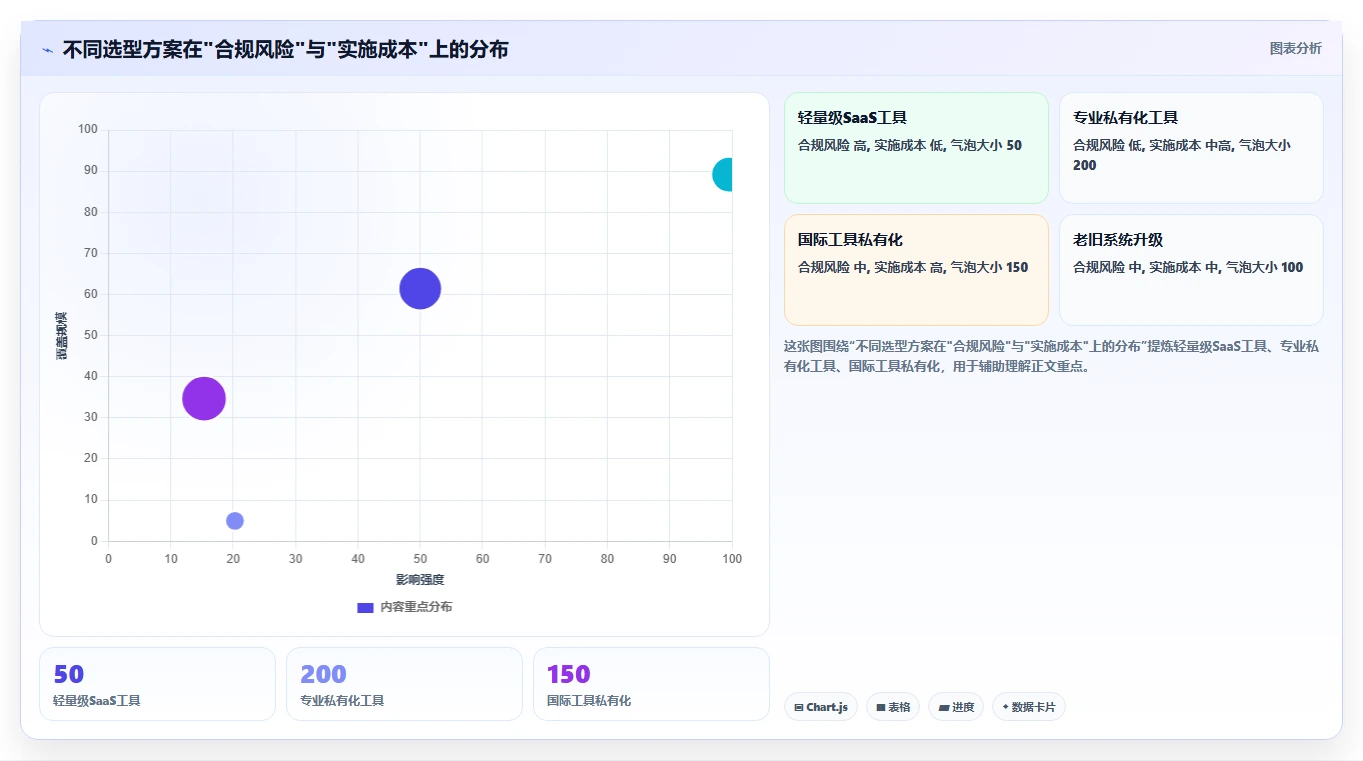Click the 数据卡片 tag
This screenshot has height=761, width=1363.
click(x=1029, y=707)
